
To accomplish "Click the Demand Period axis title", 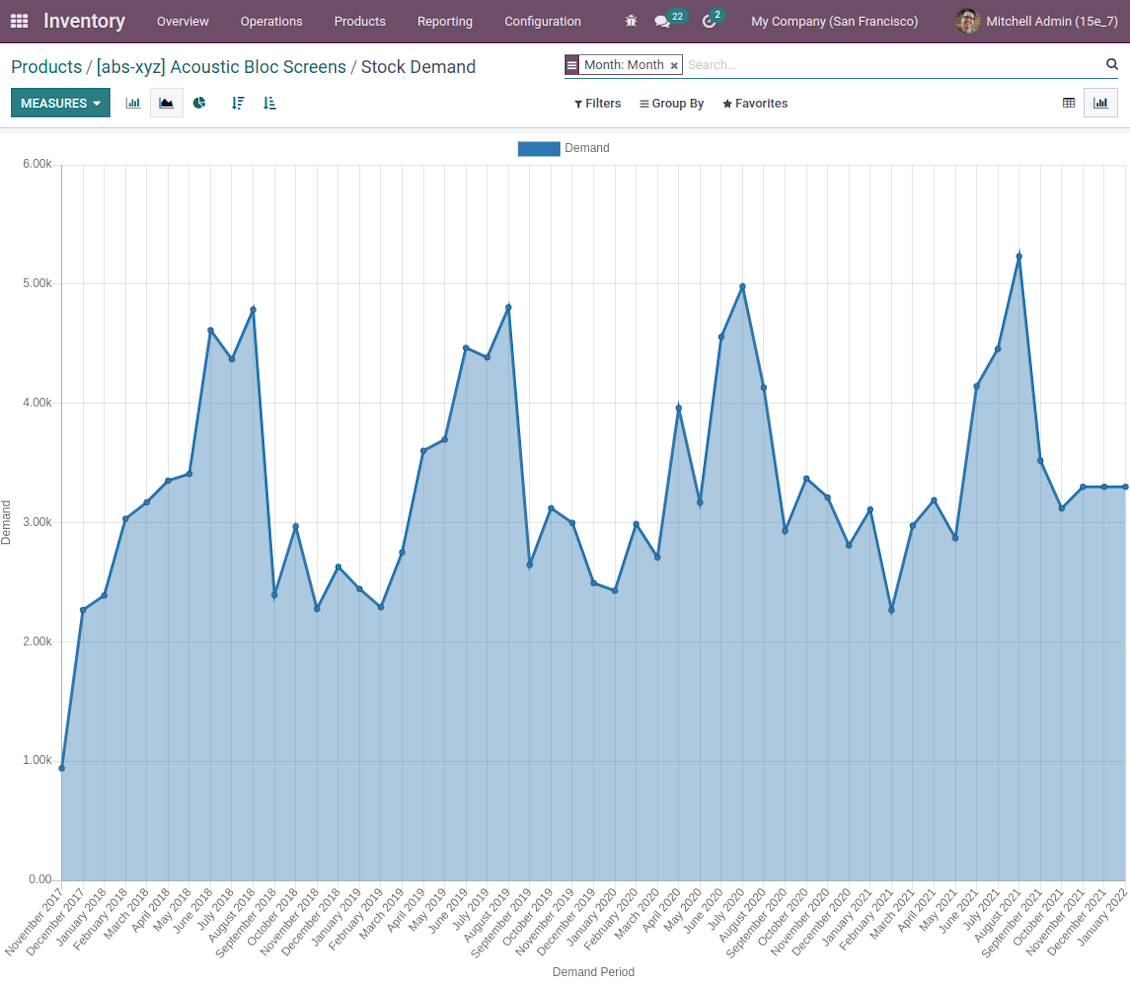I will coord(593,972).
